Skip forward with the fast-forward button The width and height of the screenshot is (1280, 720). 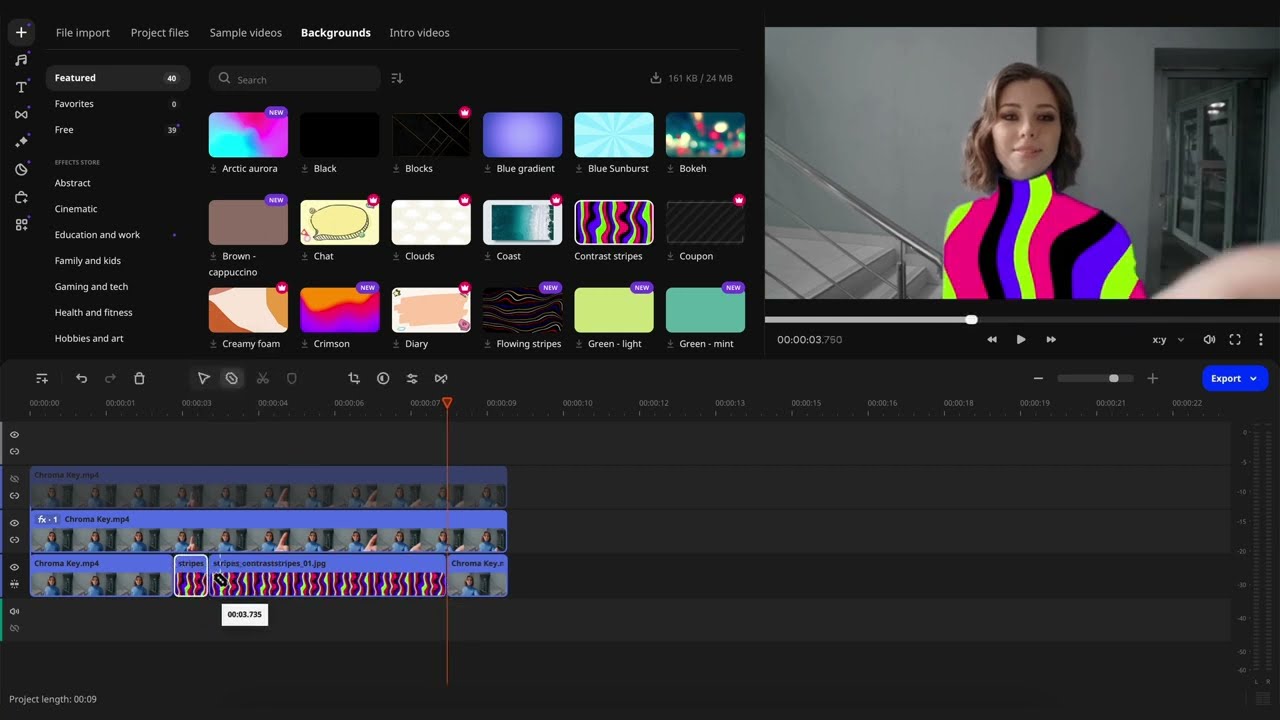(x=1051, y=340)
